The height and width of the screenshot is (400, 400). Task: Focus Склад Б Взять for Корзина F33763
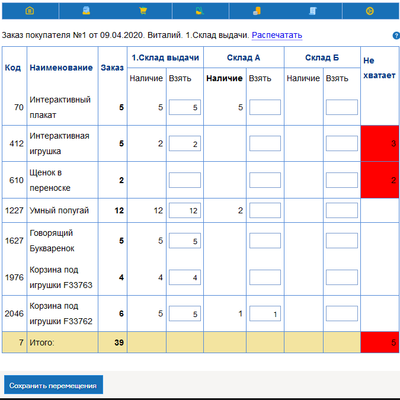pos(342,277)
